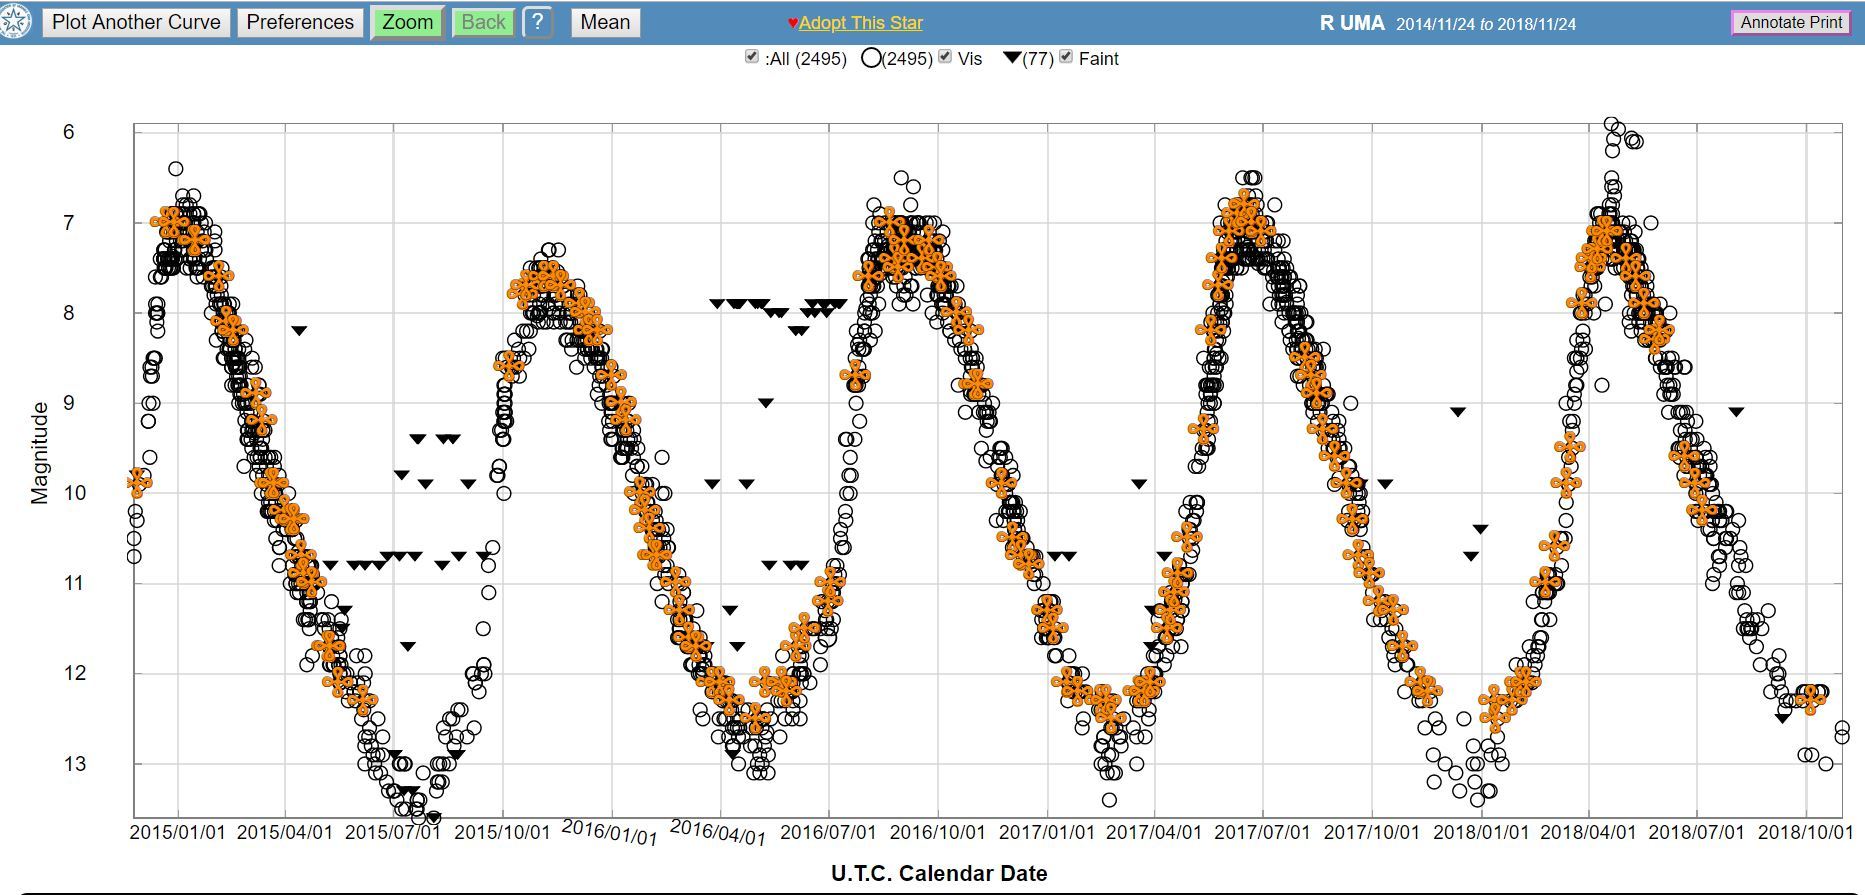Disable the Faint observations checkbox
Viewport: 1865px width, 895px height.
(x=1066, y=57)
